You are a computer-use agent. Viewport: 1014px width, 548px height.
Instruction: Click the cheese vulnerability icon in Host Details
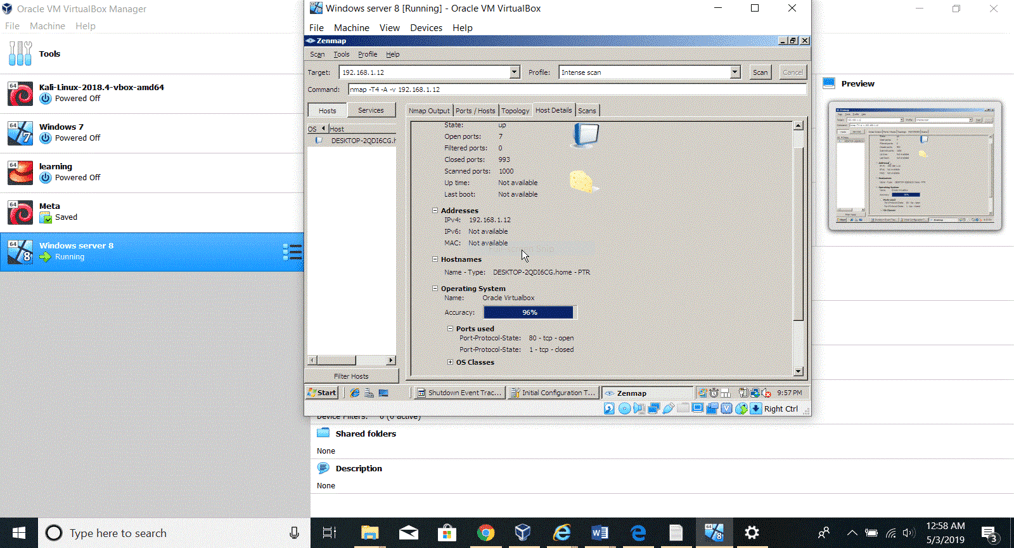tap(584, 182)
